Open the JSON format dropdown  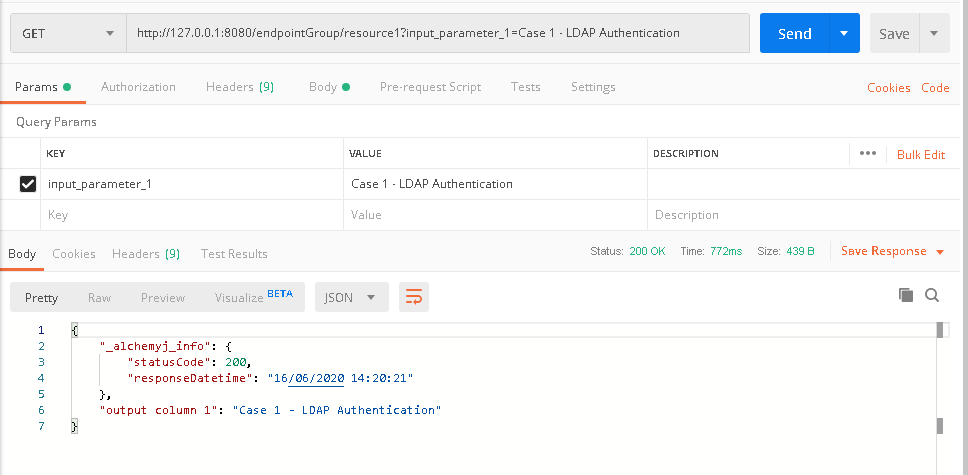click(x=350, y=297)
